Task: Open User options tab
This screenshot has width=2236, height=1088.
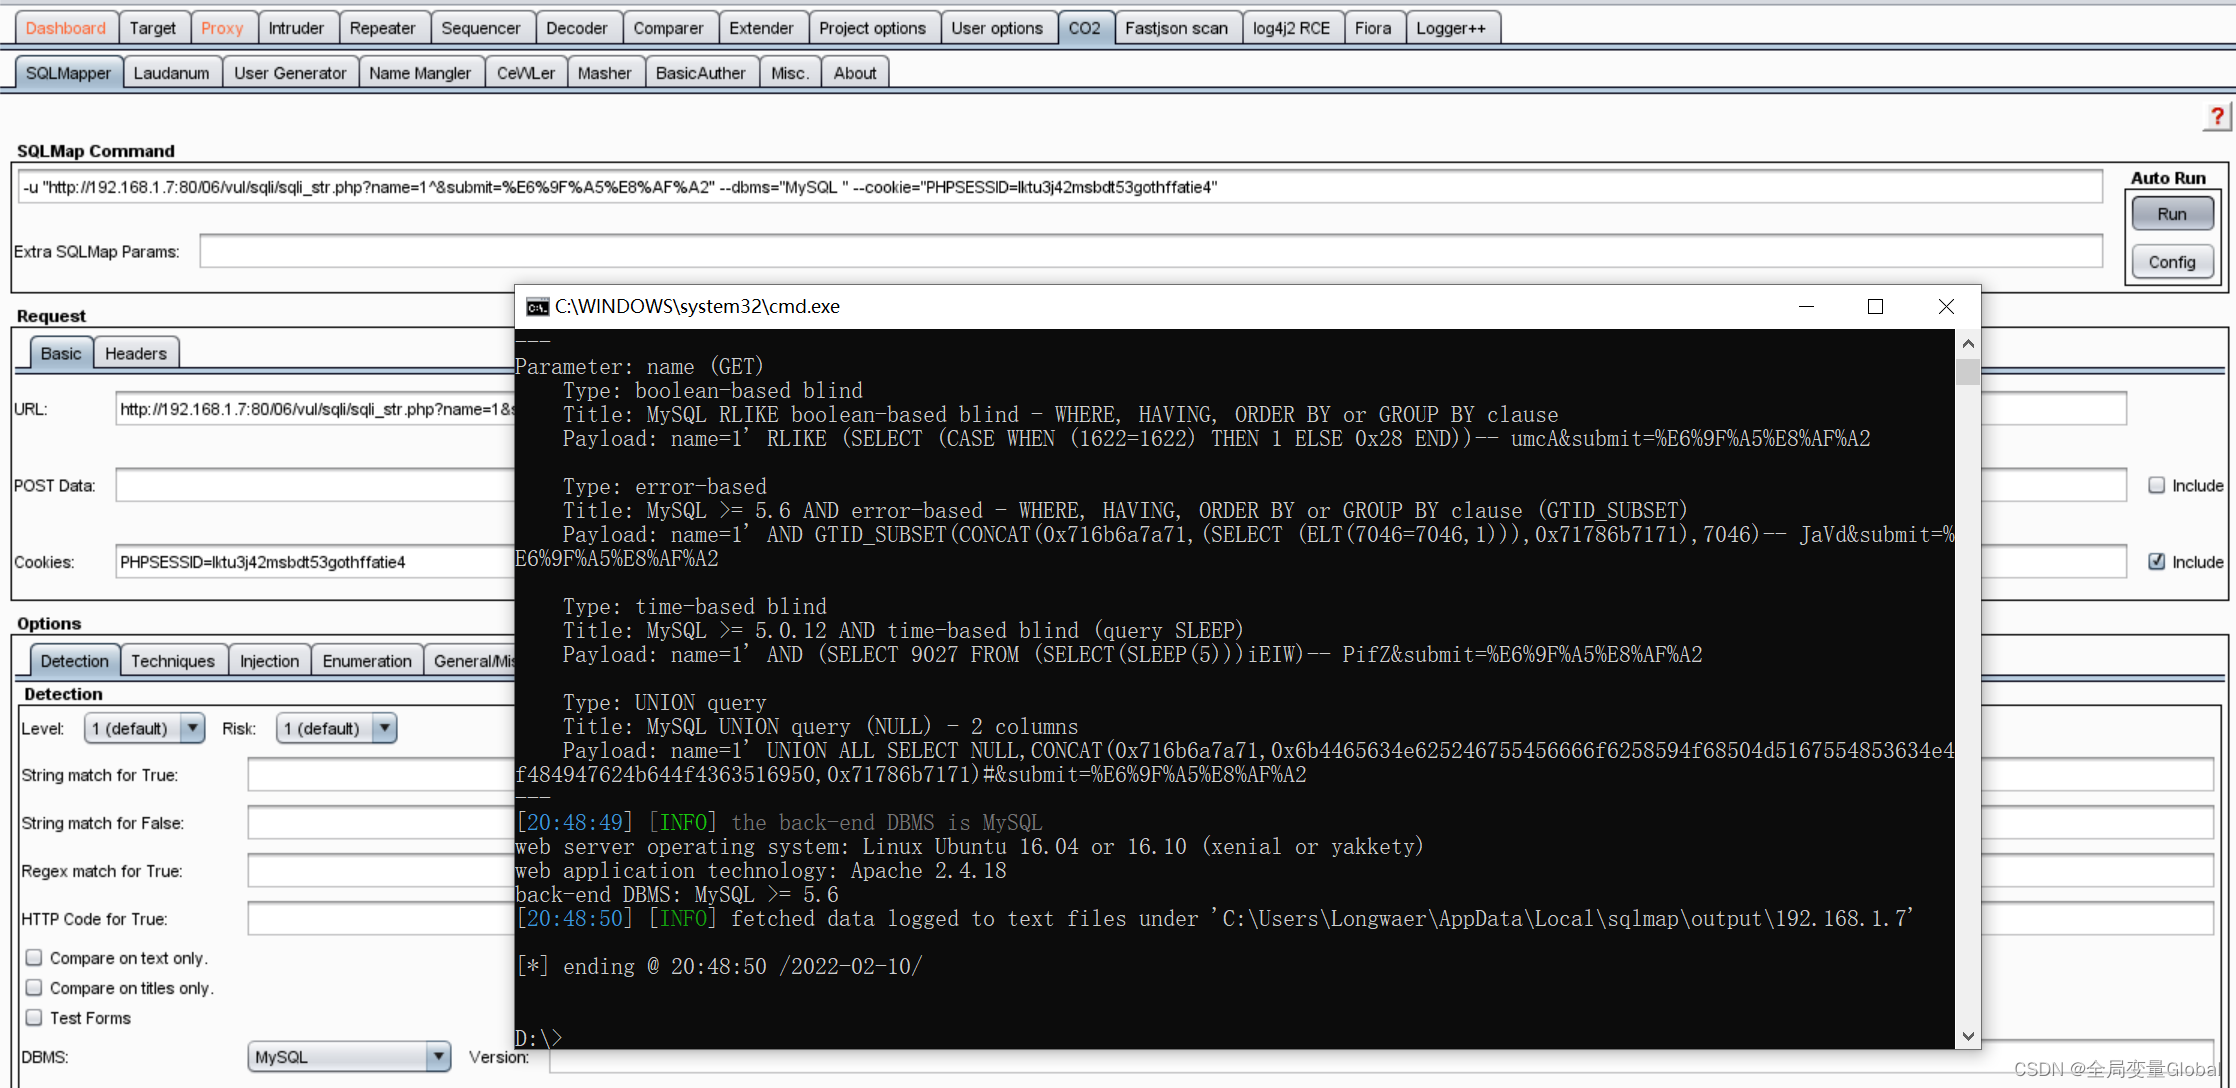Action: click(x=997, y=28)
